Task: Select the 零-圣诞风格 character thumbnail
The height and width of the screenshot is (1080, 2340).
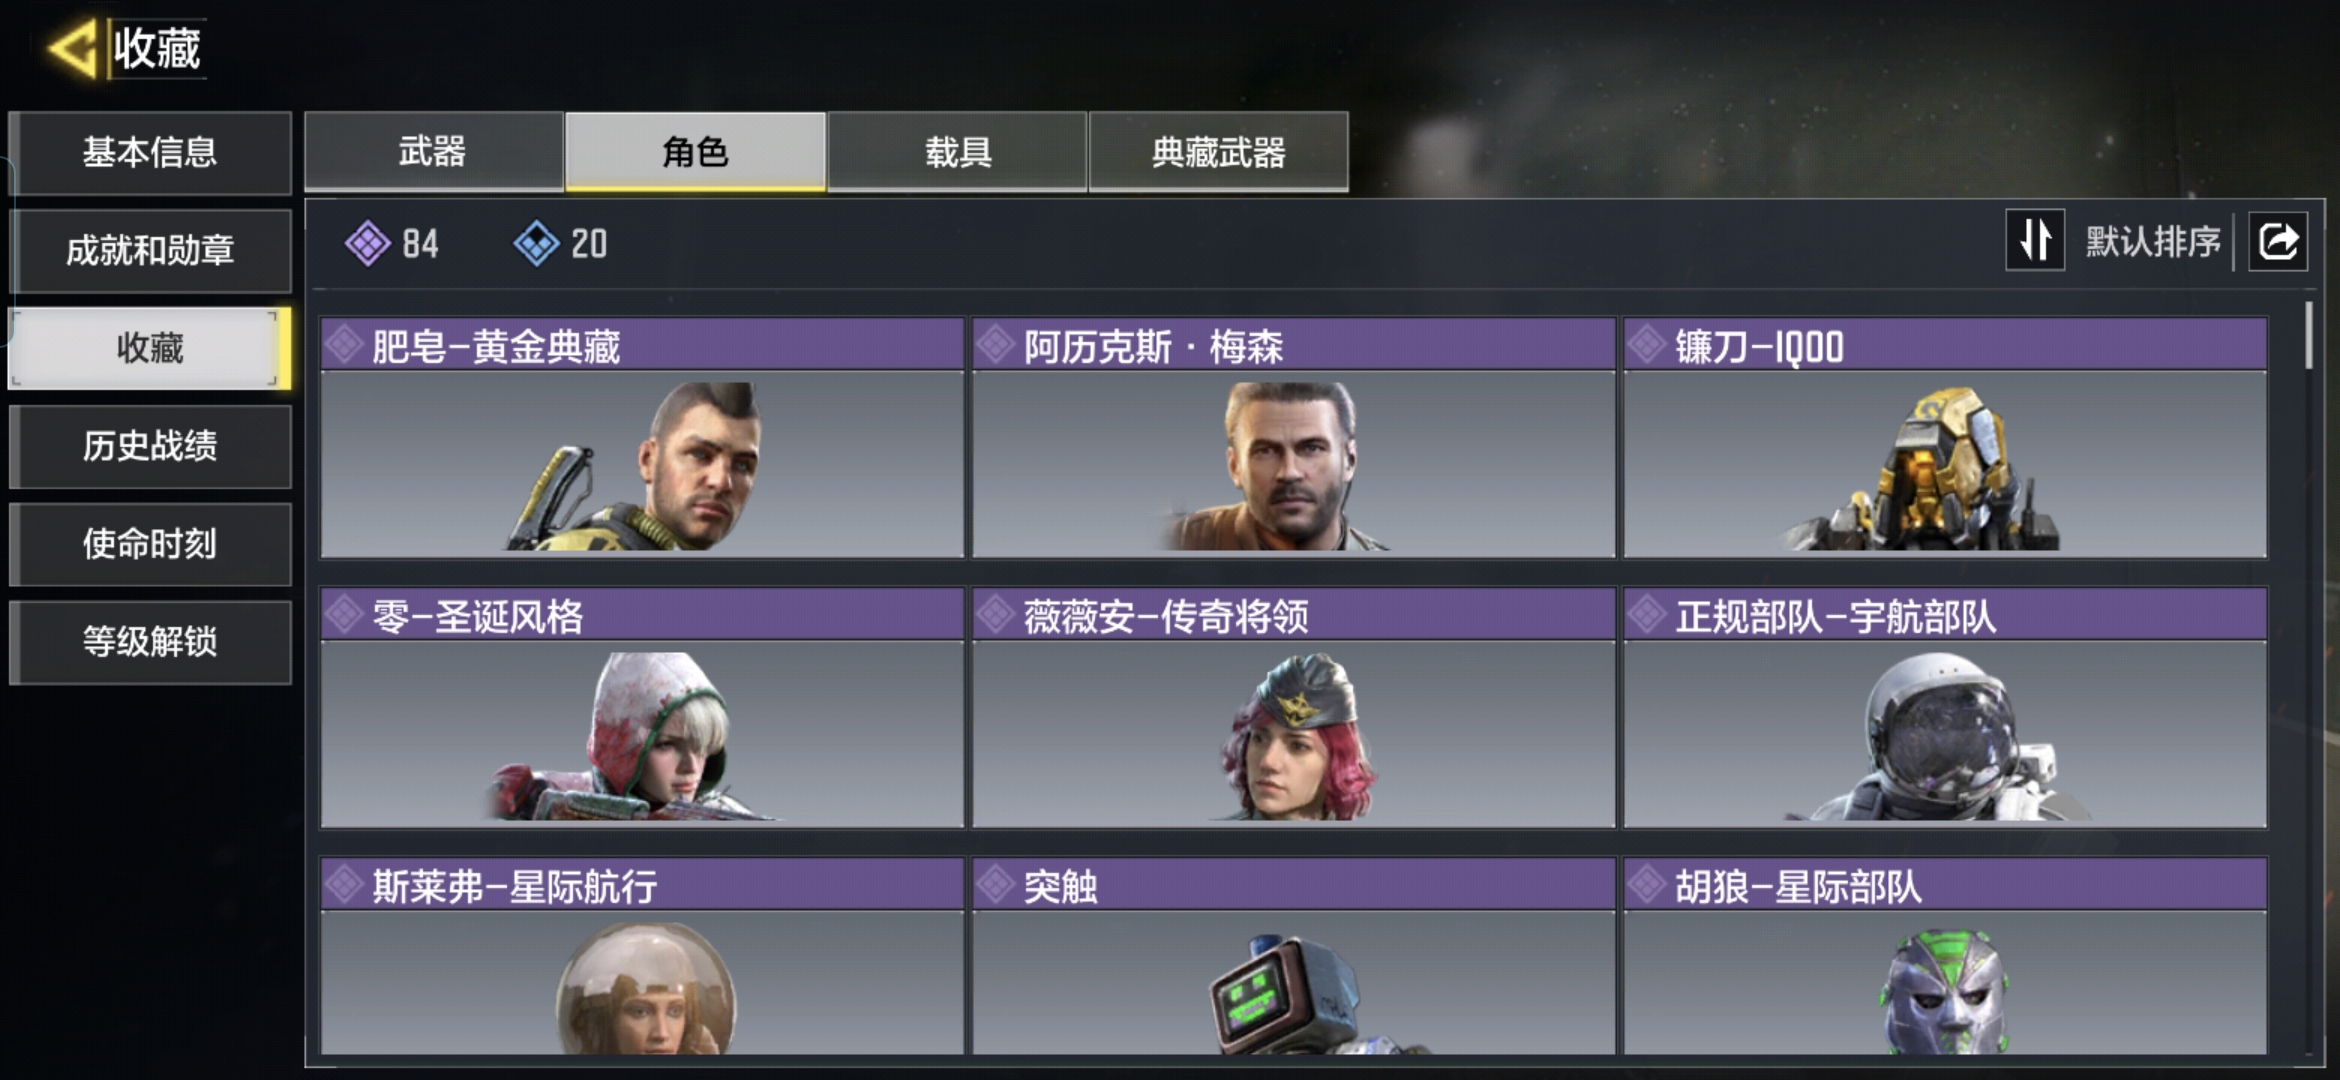Action: [642, 734]
